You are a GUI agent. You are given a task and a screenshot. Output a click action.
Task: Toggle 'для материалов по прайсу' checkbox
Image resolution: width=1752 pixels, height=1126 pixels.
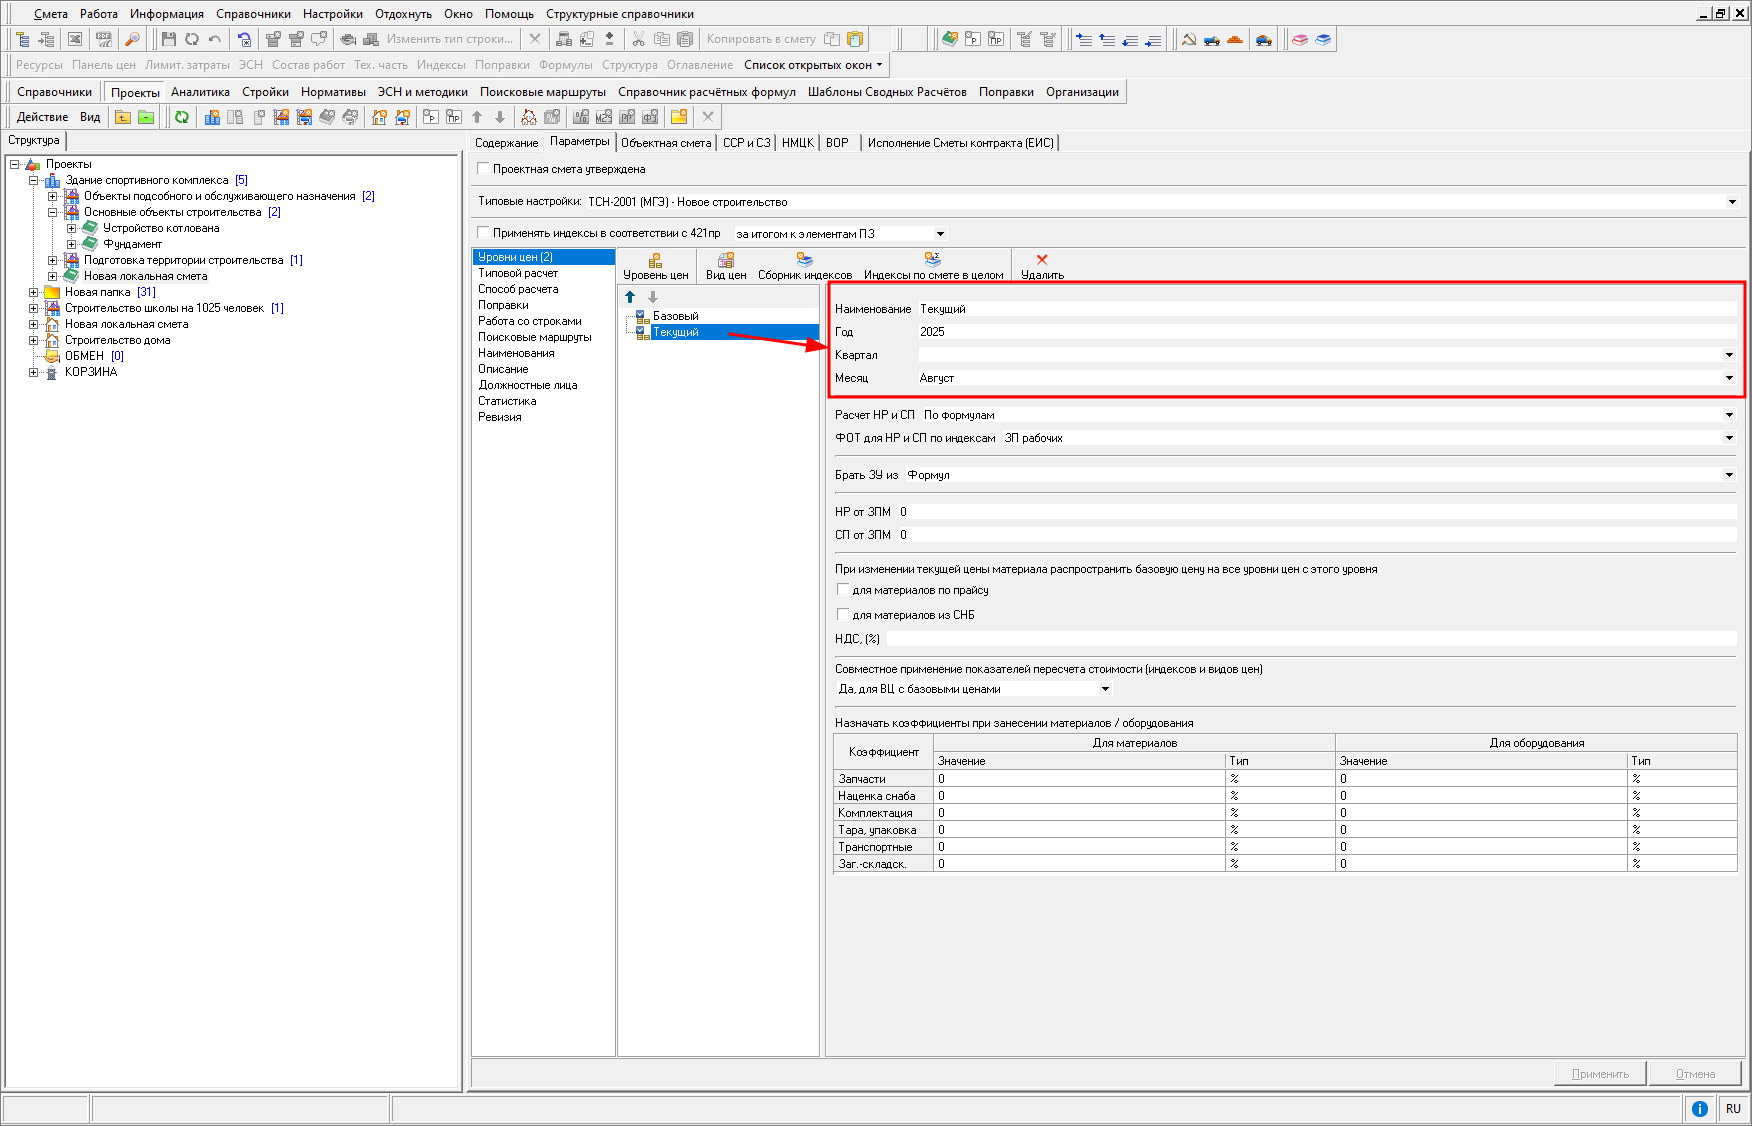843,590
